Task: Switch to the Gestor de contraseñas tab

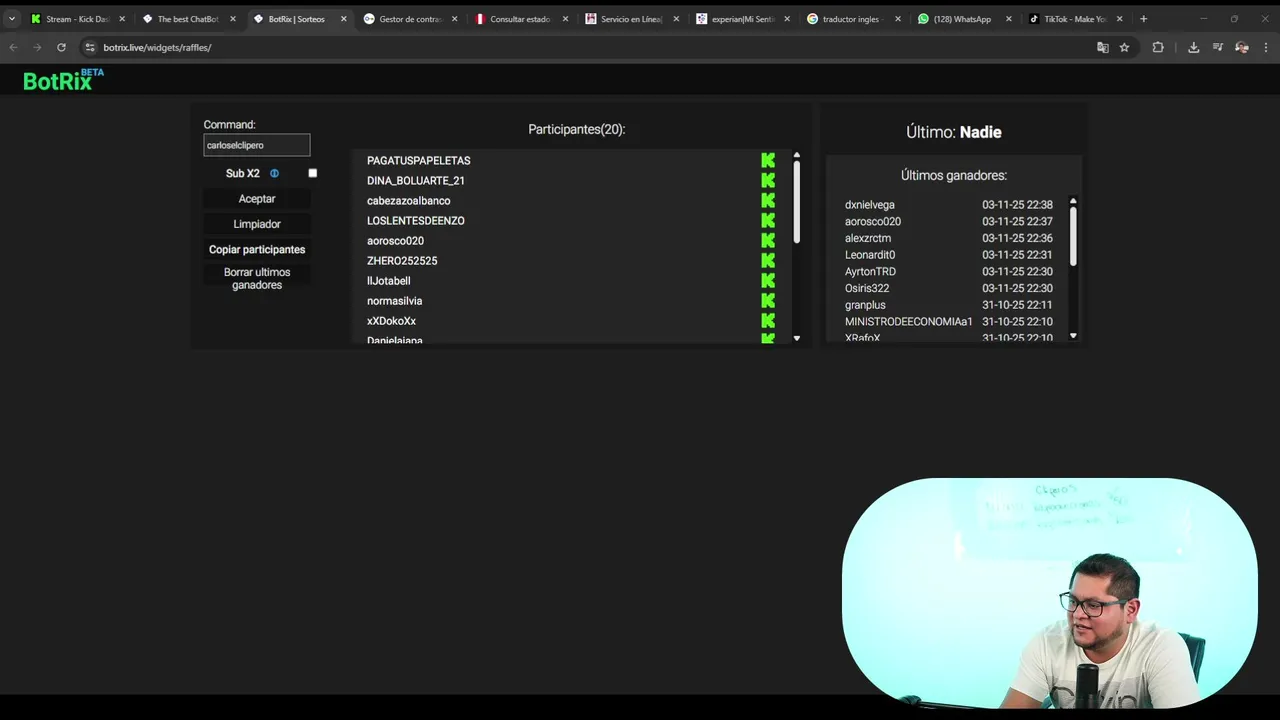Action: coord(409,19)
